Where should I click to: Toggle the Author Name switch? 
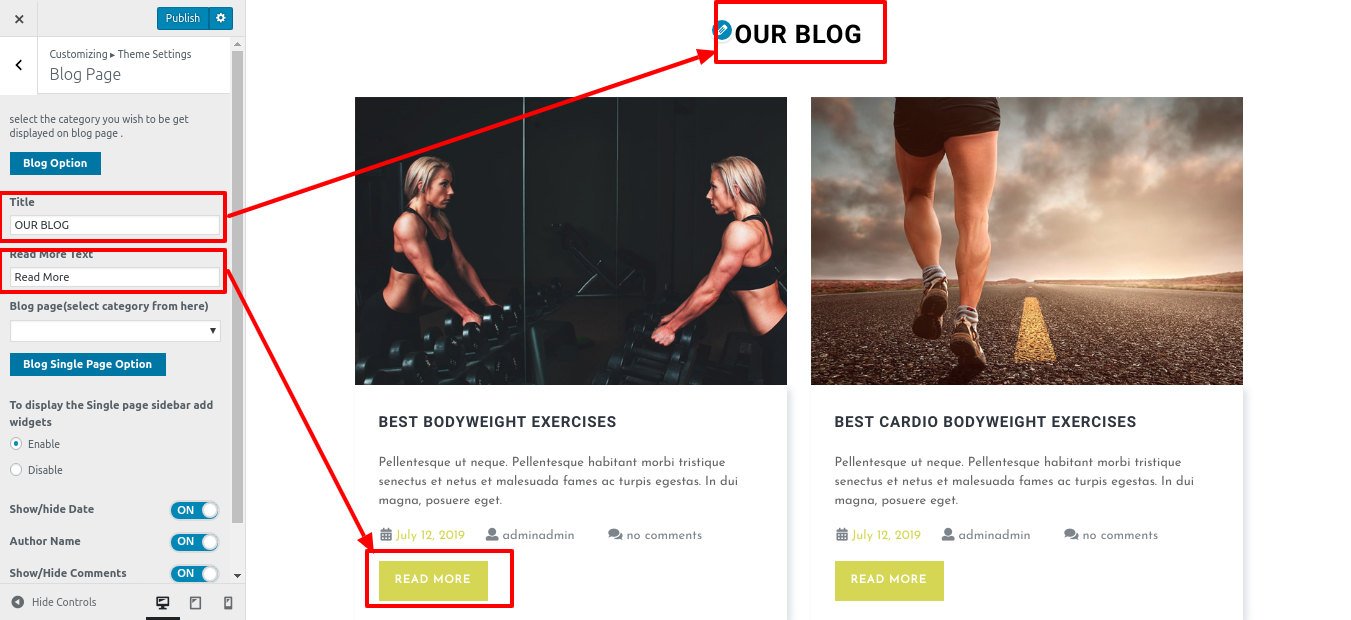click(x=194, y=542)
